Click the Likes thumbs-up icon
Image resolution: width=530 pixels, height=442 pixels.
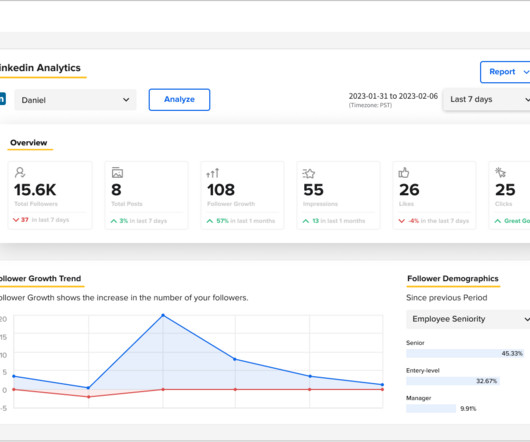point(404,173)
